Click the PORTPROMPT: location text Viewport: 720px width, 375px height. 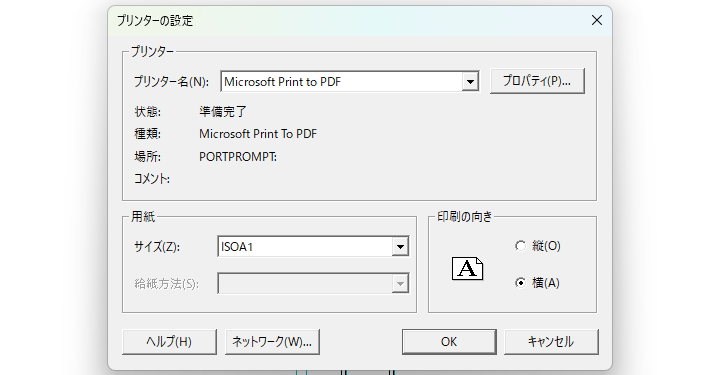pos(238,157)
